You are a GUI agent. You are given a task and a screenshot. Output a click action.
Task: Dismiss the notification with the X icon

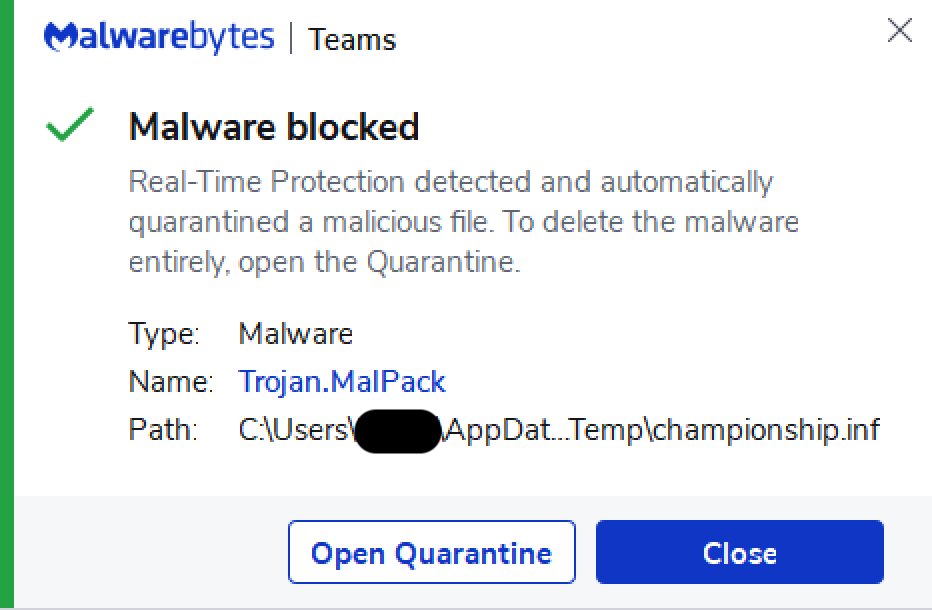tap(899, 32)
